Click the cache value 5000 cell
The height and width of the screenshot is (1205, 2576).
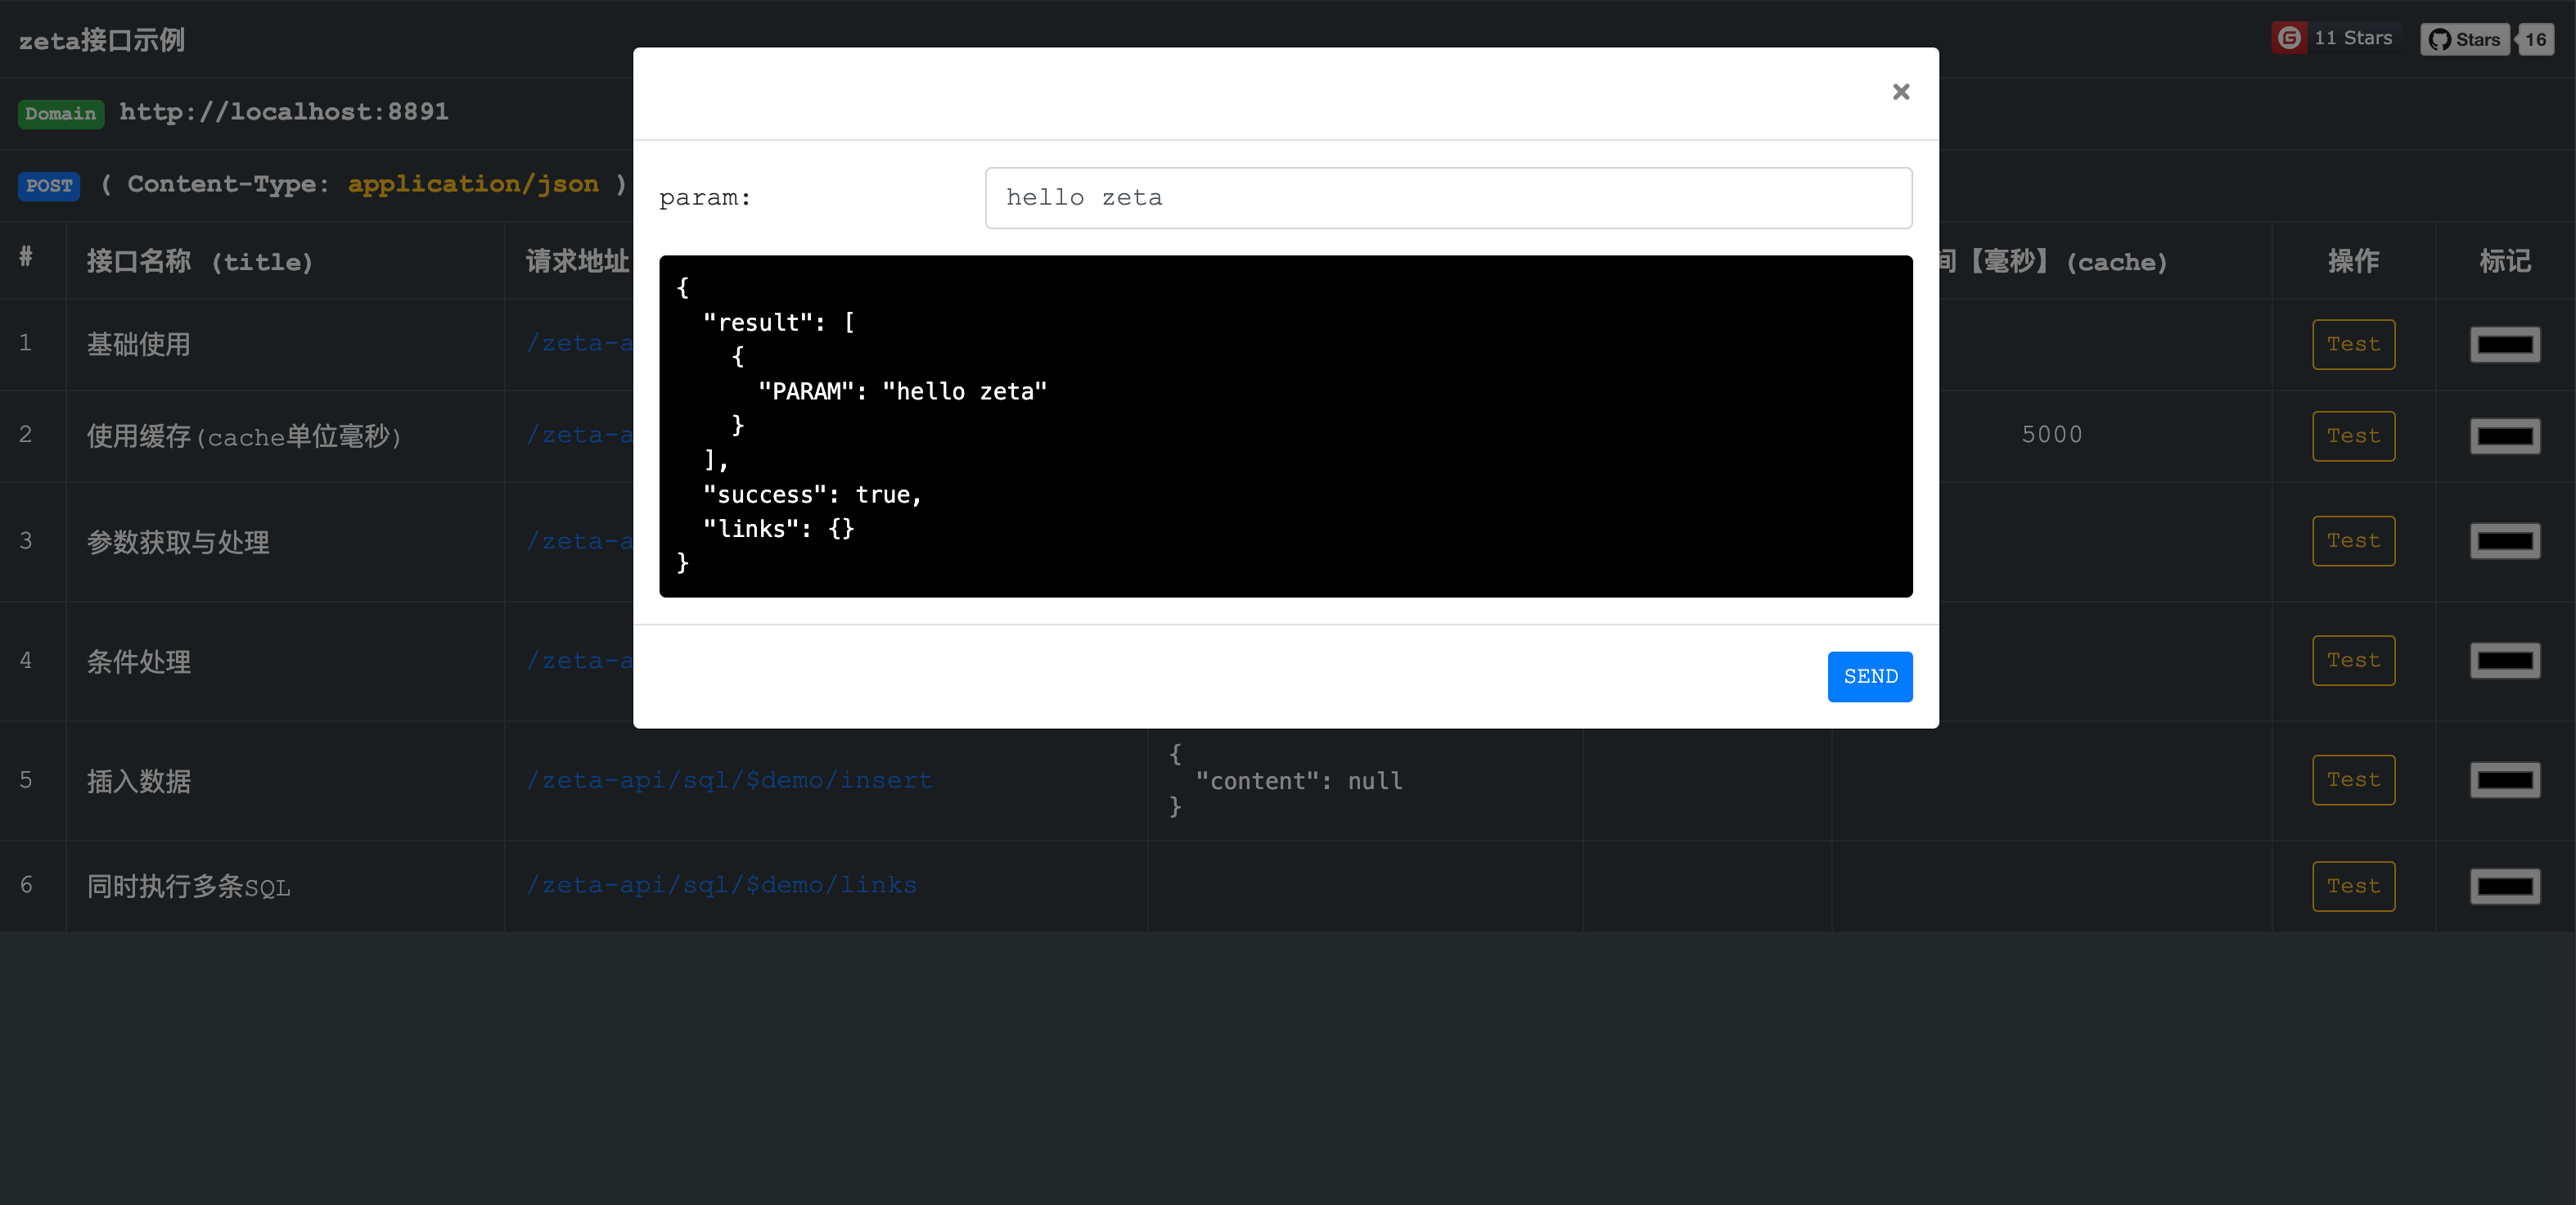(2051, 435)
